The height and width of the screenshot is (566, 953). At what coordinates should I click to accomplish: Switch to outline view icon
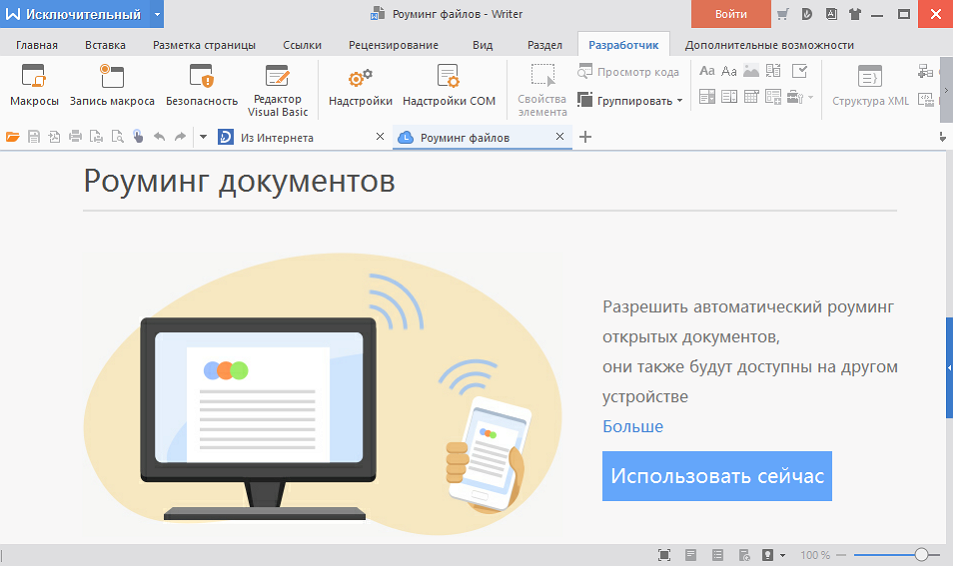coord(718,554)
